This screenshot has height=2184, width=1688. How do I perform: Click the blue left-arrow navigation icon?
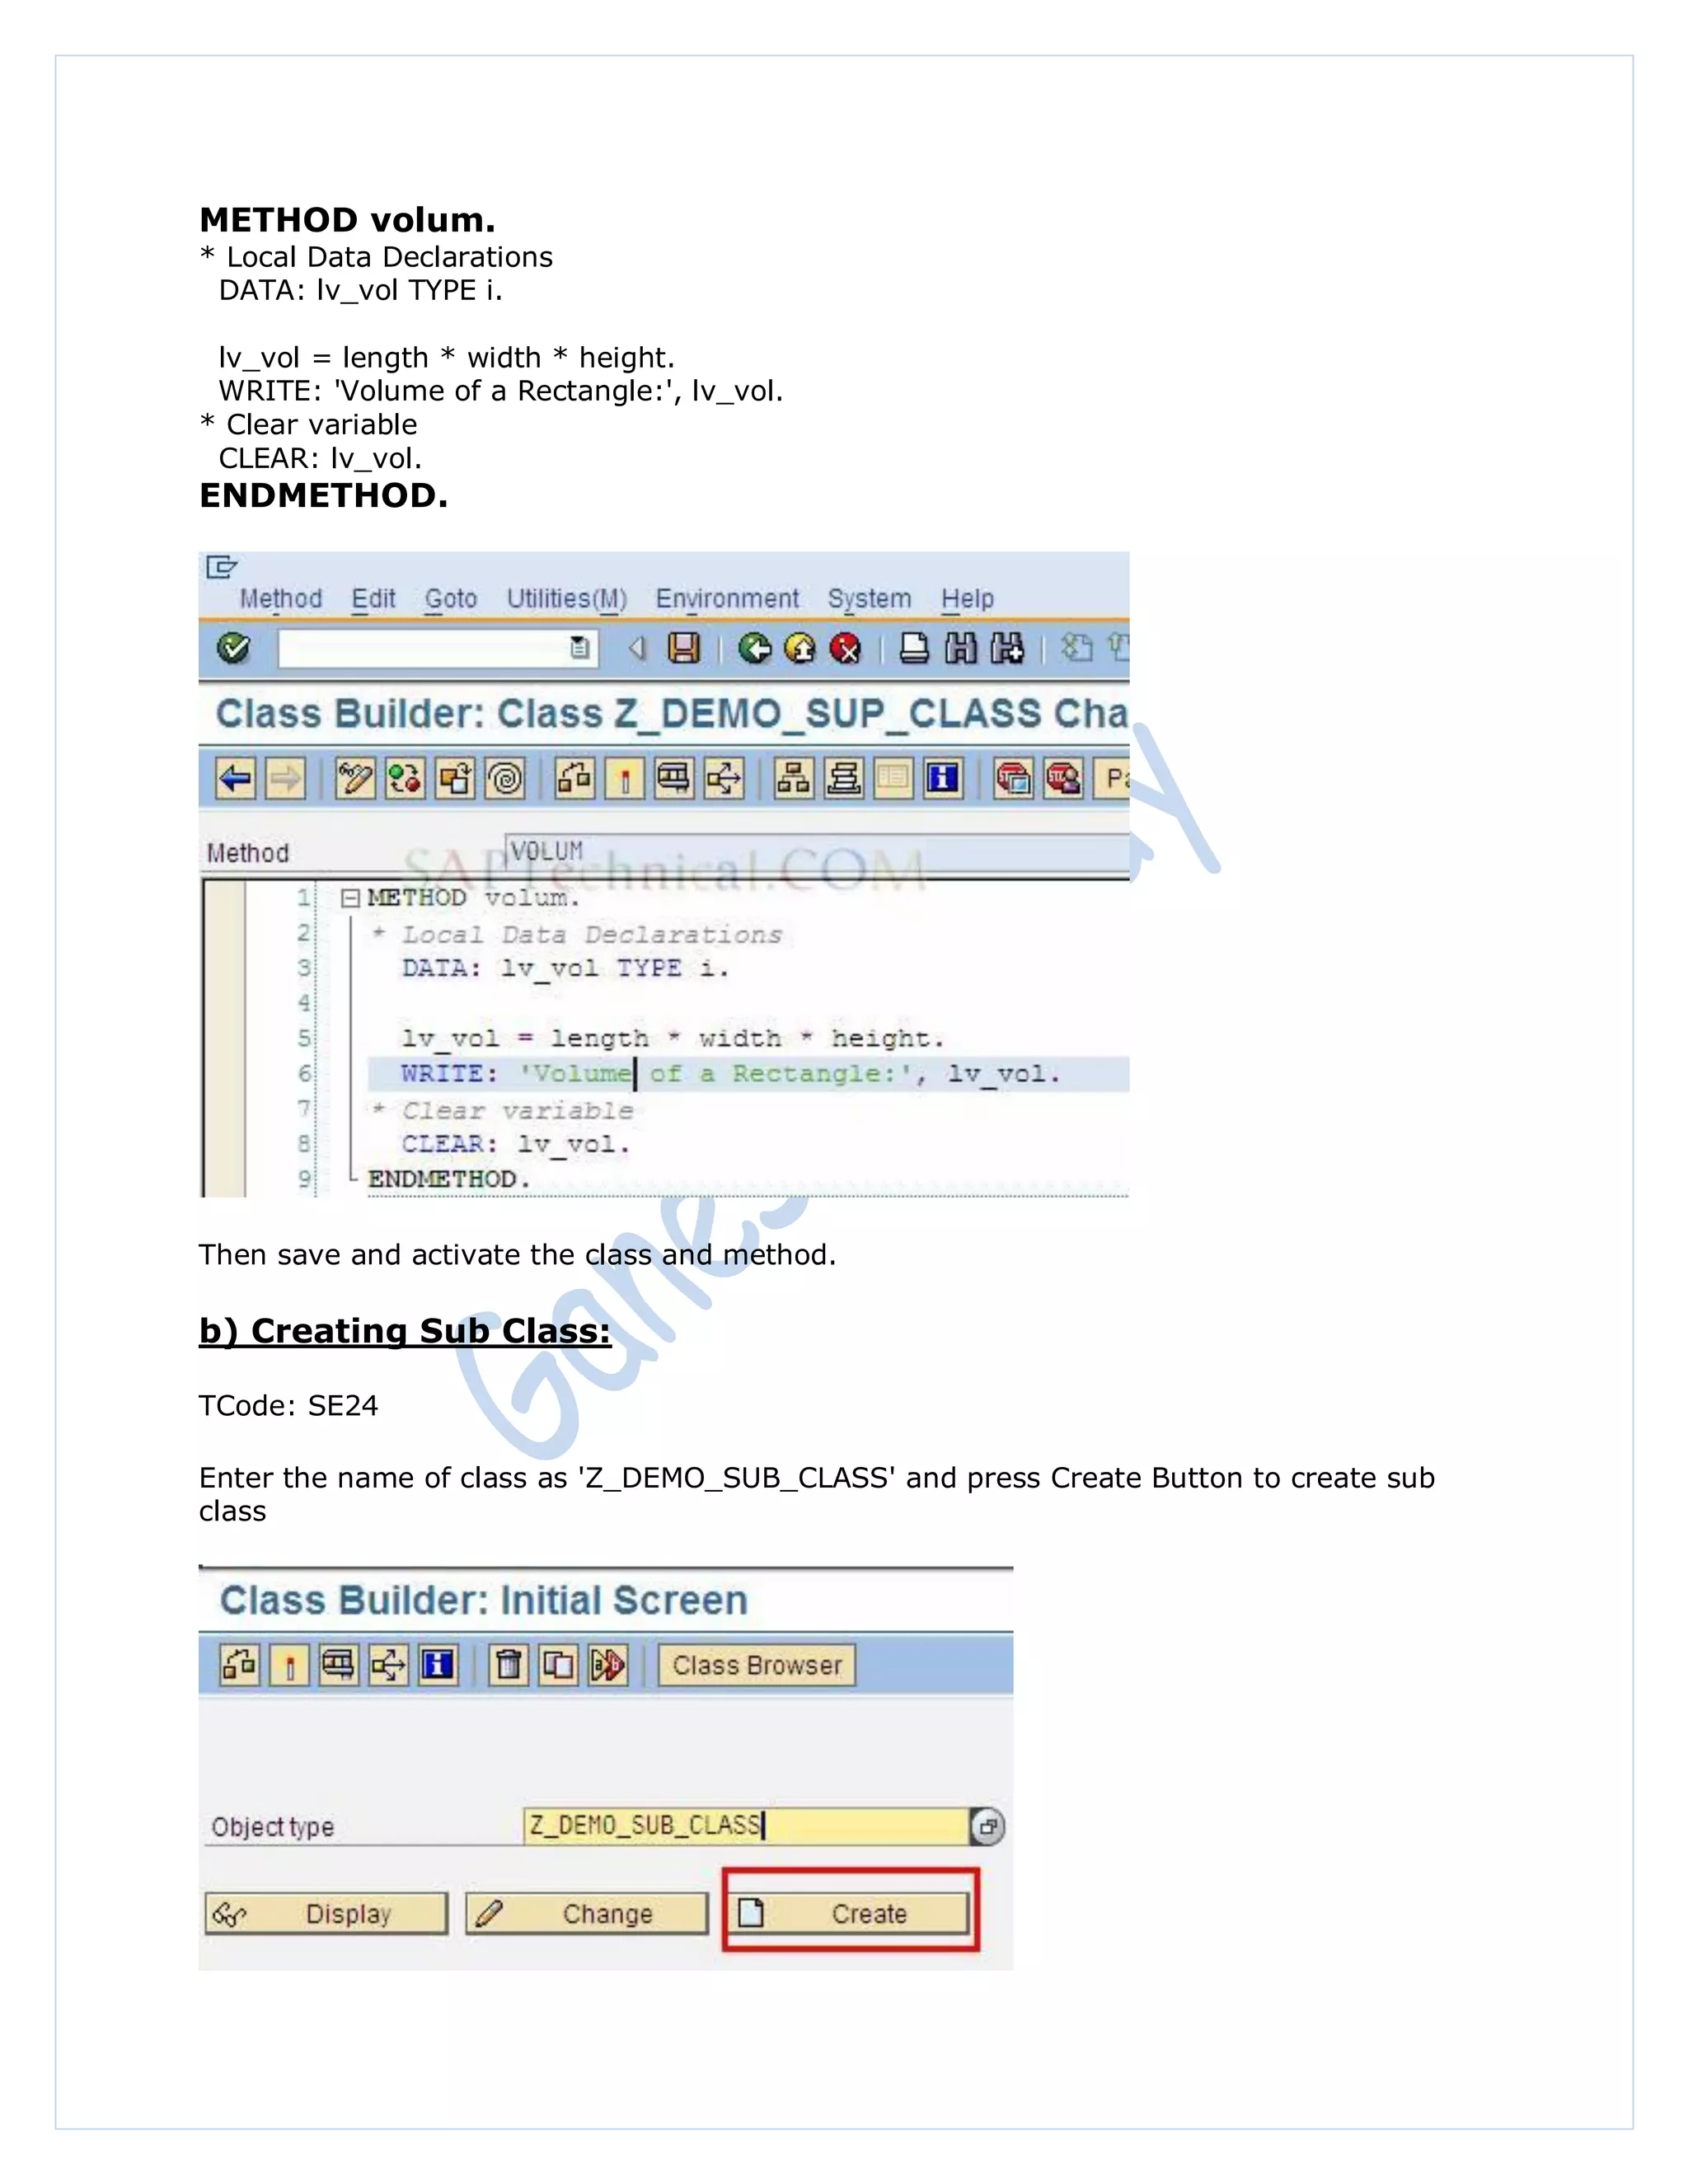tap(236, 778)
